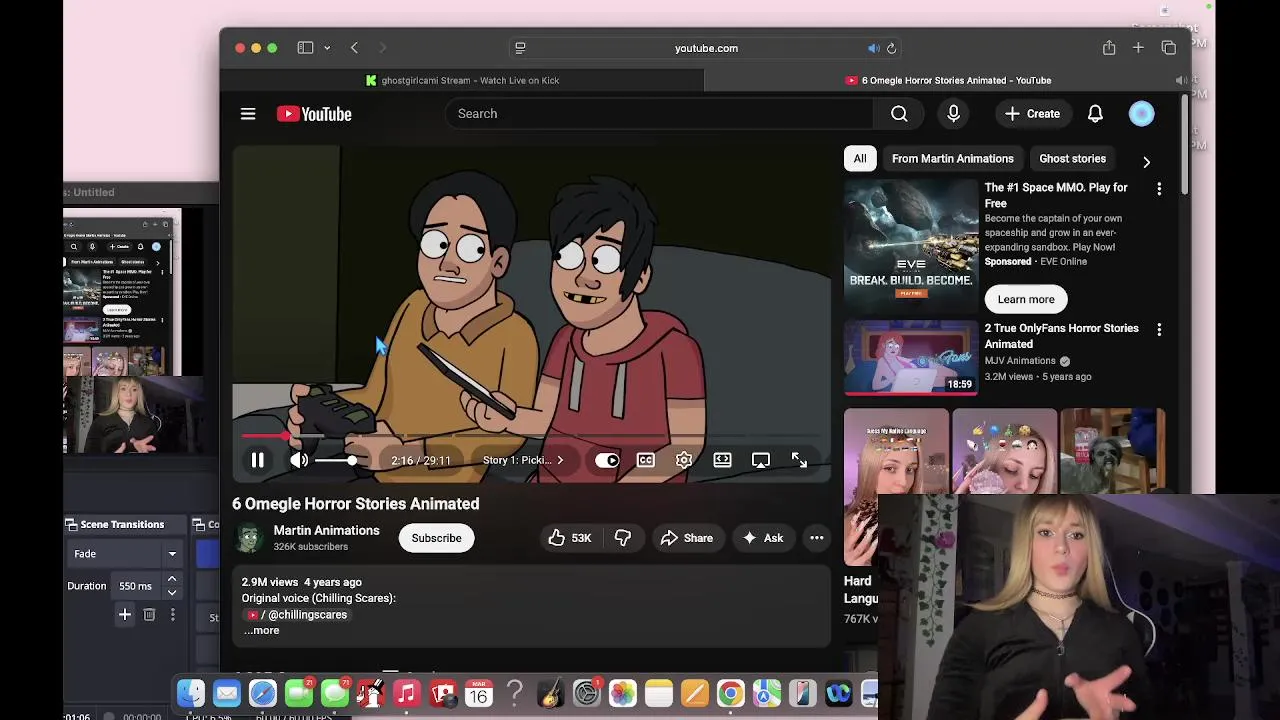Adjust the volume slider knob
The image size is (1280, 720).
click(x=352, y=460)
